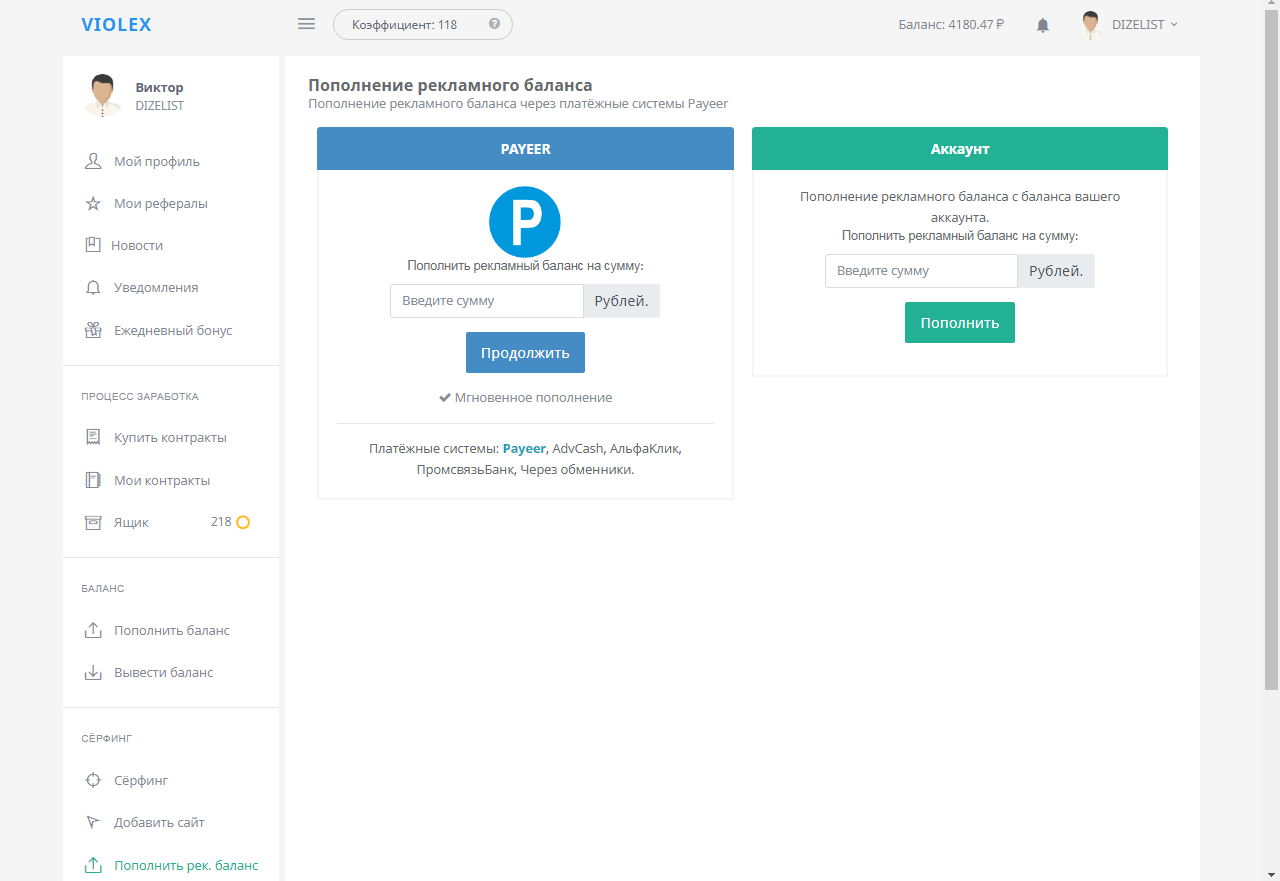The width and height of the screenshot is (1280, 881).
Task: Click the Рублей. label in PAYEER panel
Action: (x=621, y=301)
